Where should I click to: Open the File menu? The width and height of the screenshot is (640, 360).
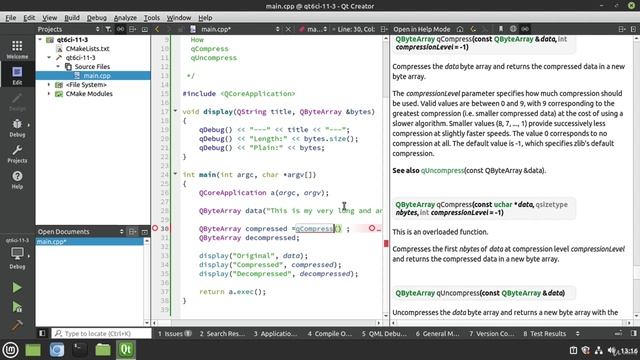pyautogui.click(x=11, y=18)
